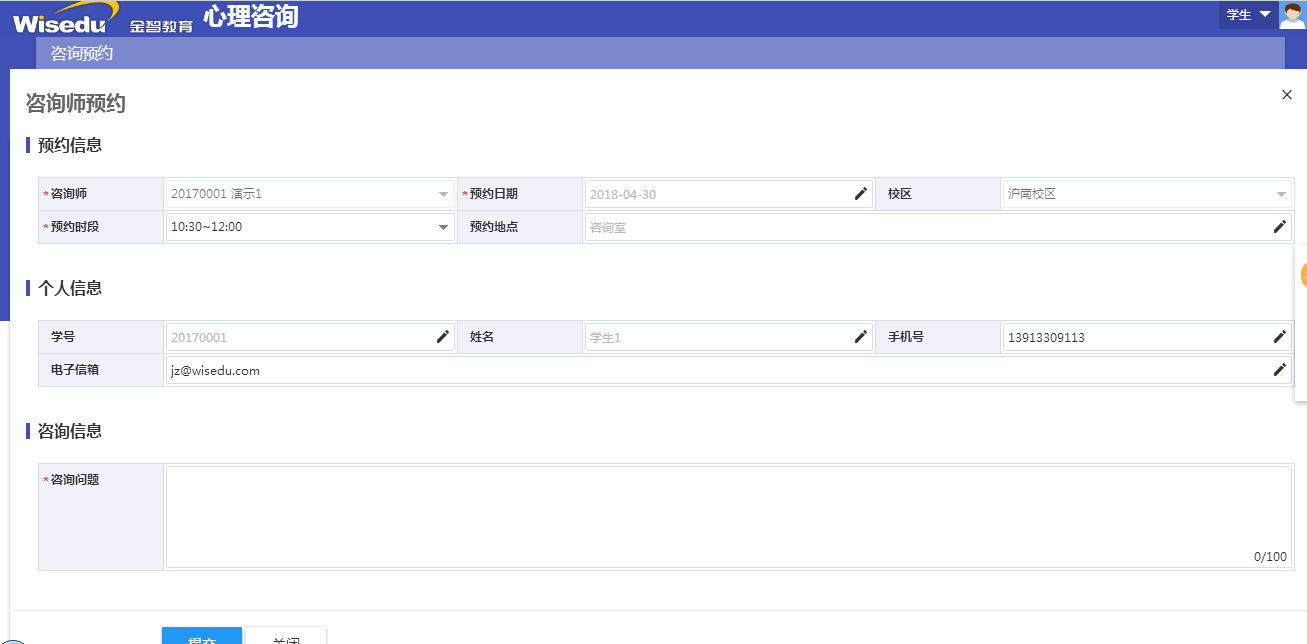Focus the 预约日期 field 2018-04-30
The width and height of the screenshot is (1307, 644).
pos(728,194)
